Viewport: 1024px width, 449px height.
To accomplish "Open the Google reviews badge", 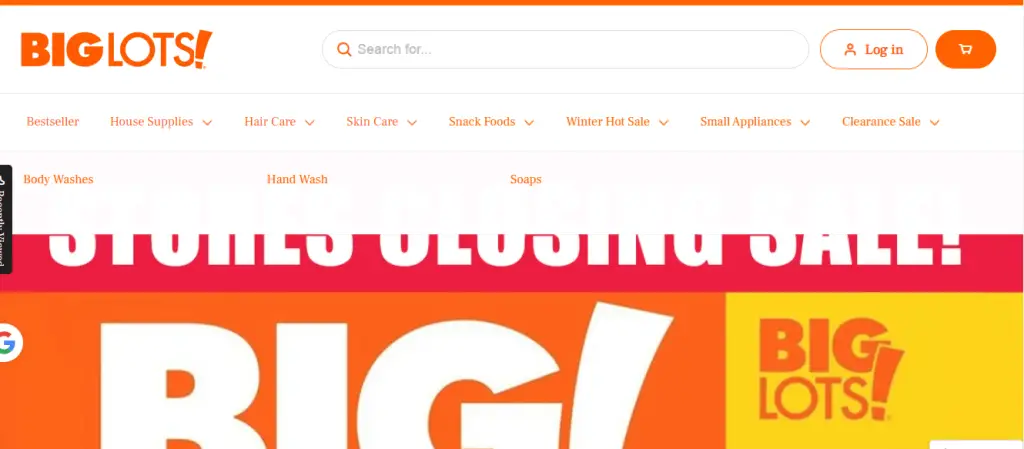I will click(8, 342).
